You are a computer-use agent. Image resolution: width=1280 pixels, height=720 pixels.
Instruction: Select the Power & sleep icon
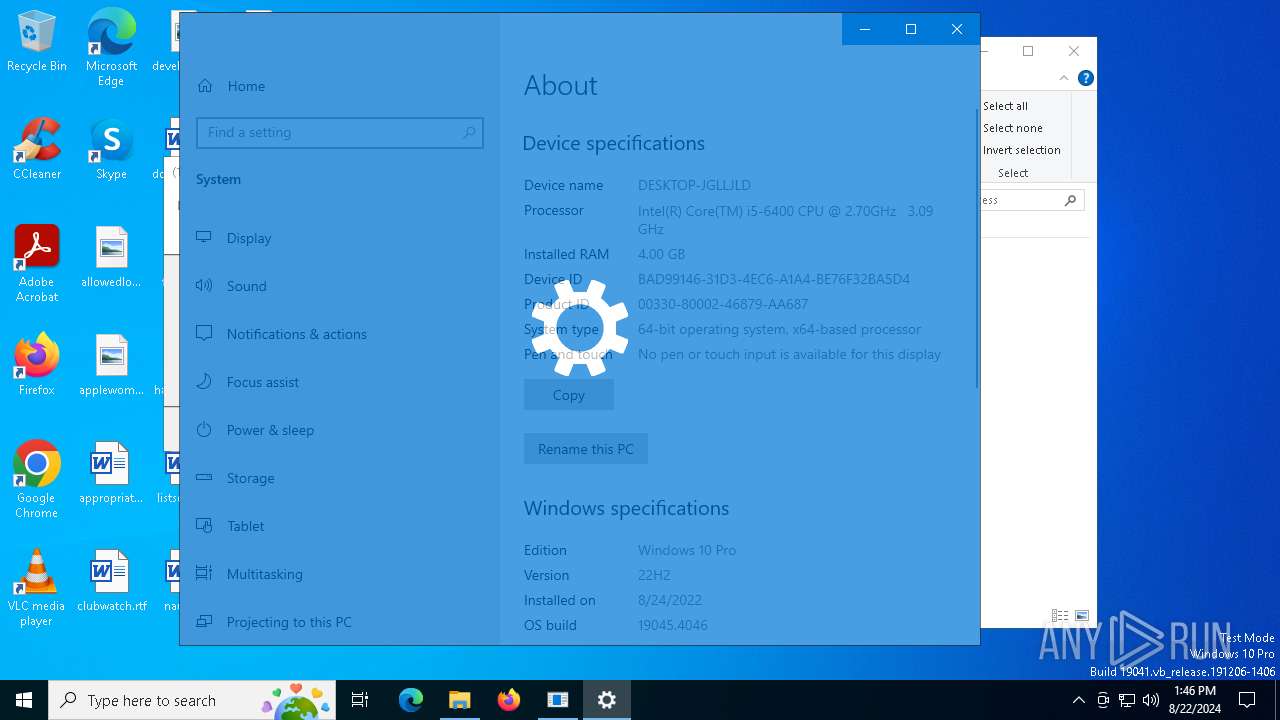tap(204, 430)
